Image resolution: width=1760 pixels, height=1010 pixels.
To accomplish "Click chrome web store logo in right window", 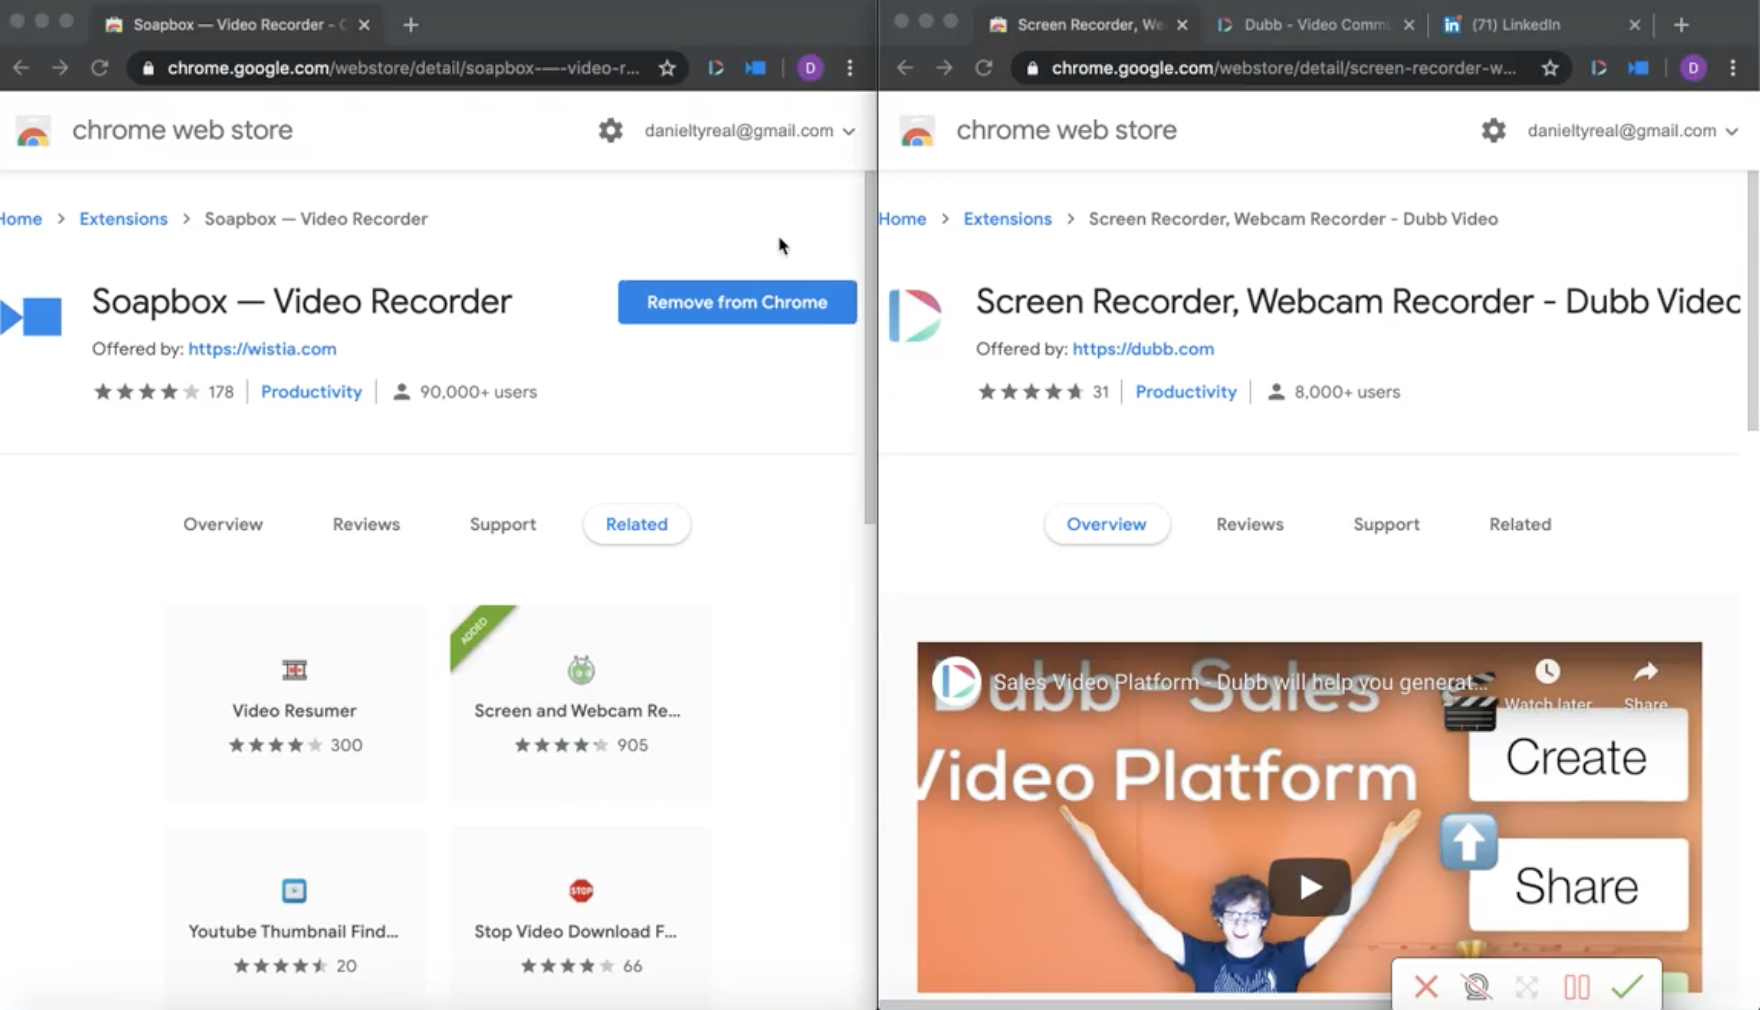I will click(x=917, y=131).
